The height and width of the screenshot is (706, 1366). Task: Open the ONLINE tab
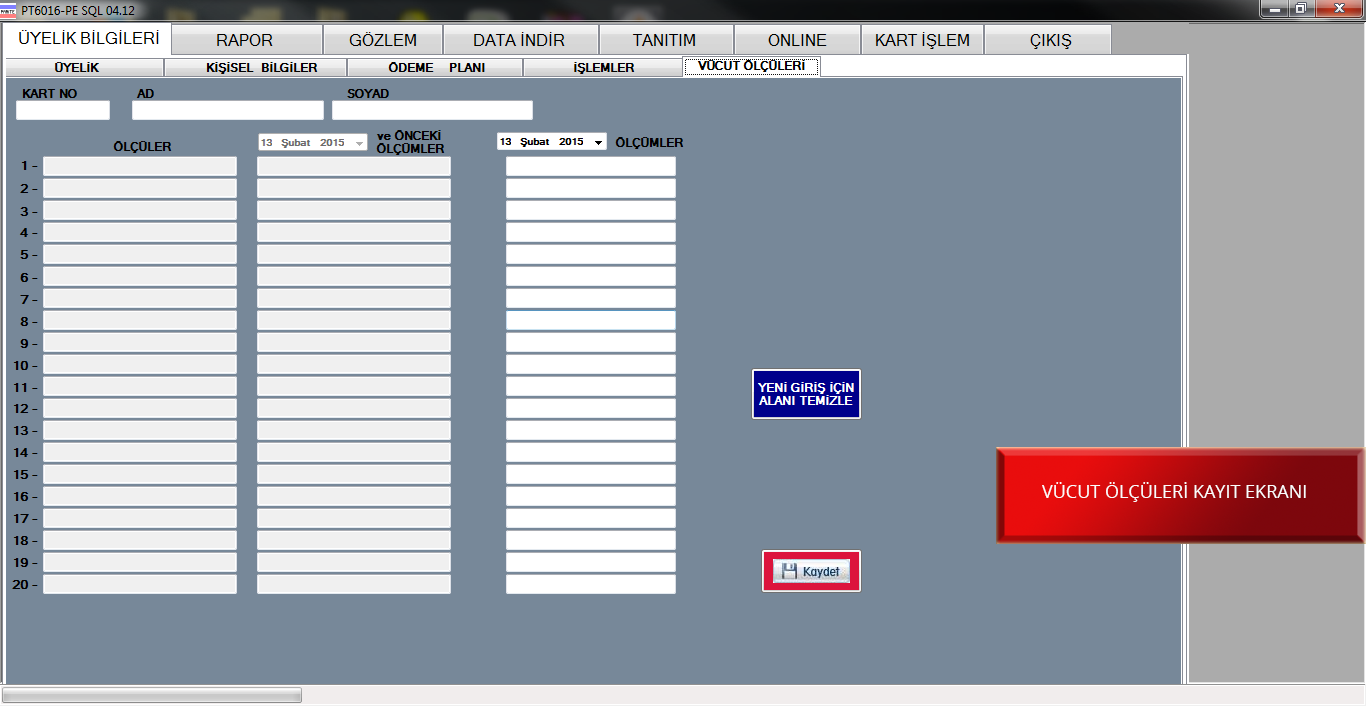(x=796, y=40)
